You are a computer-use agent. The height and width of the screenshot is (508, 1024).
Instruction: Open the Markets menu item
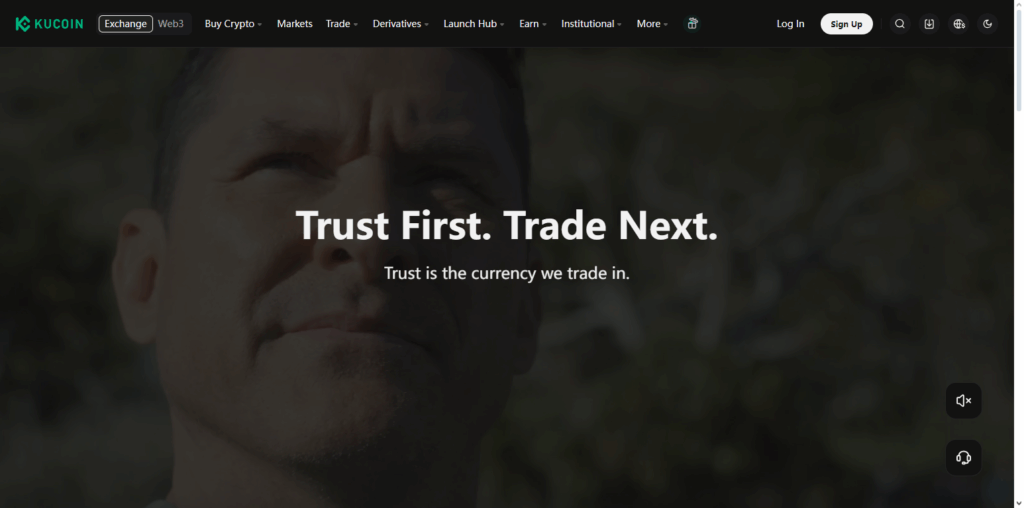[295, 24]
